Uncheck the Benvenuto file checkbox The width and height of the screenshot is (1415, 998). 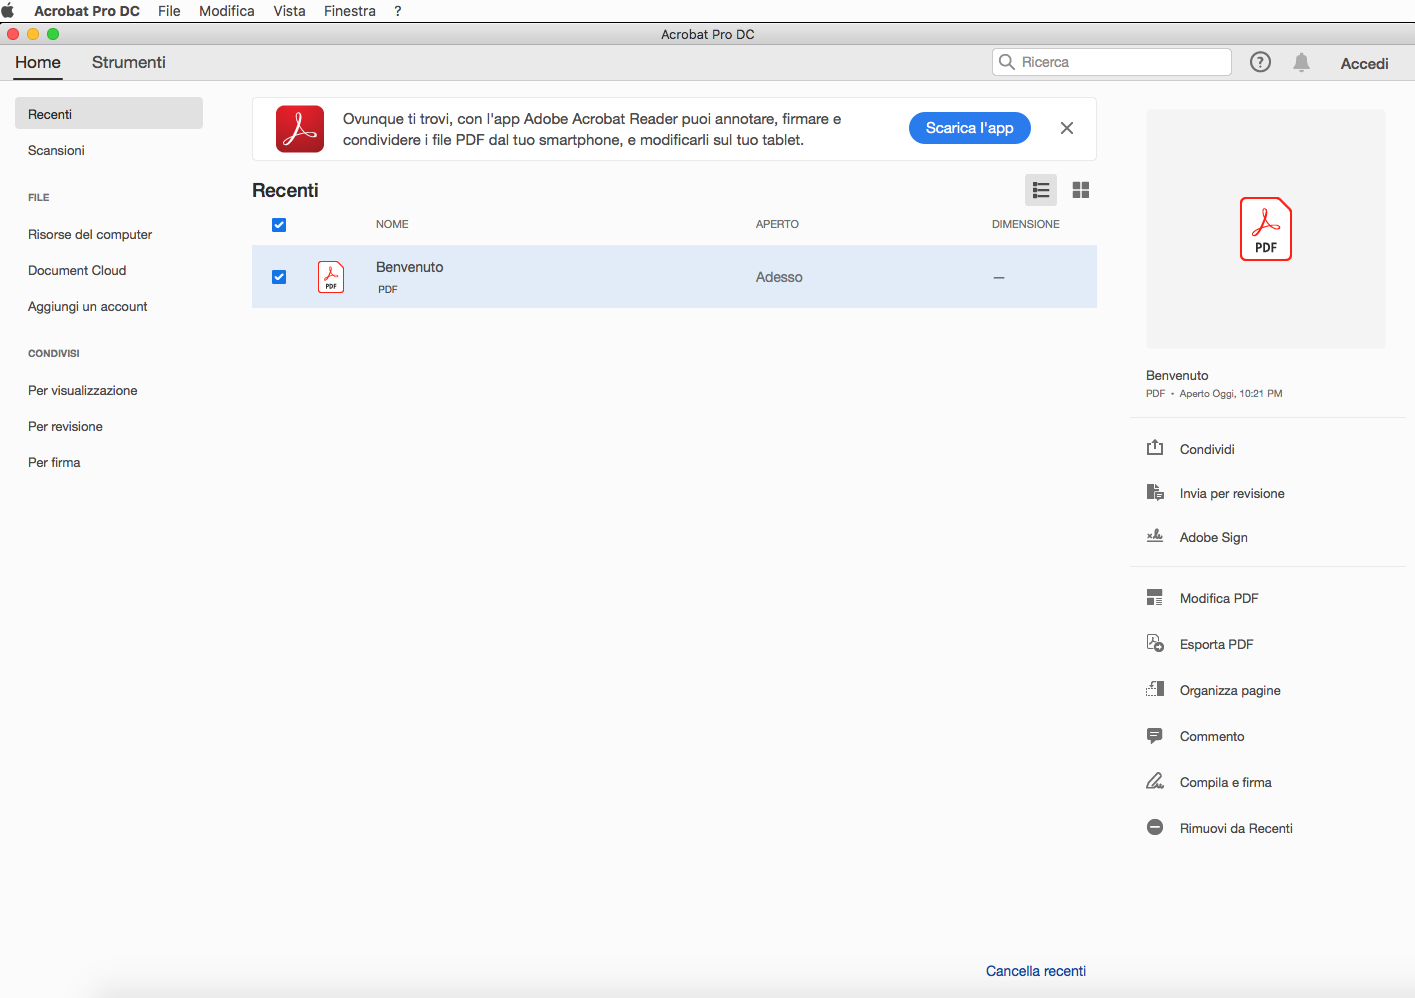(x=279, y=277)
